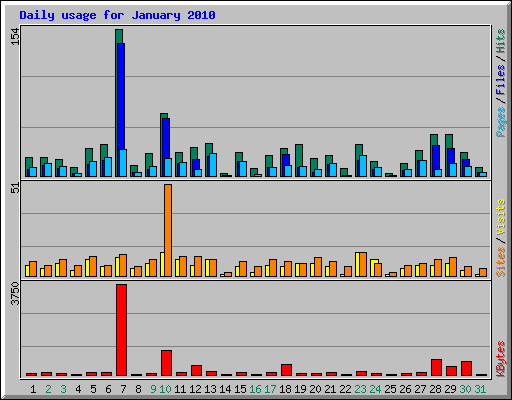This screenshot has height=400, width=512.
Task: Click the tallest red KBytes bar for day 7
Action: pyautogui.click(x=121, y=330)
